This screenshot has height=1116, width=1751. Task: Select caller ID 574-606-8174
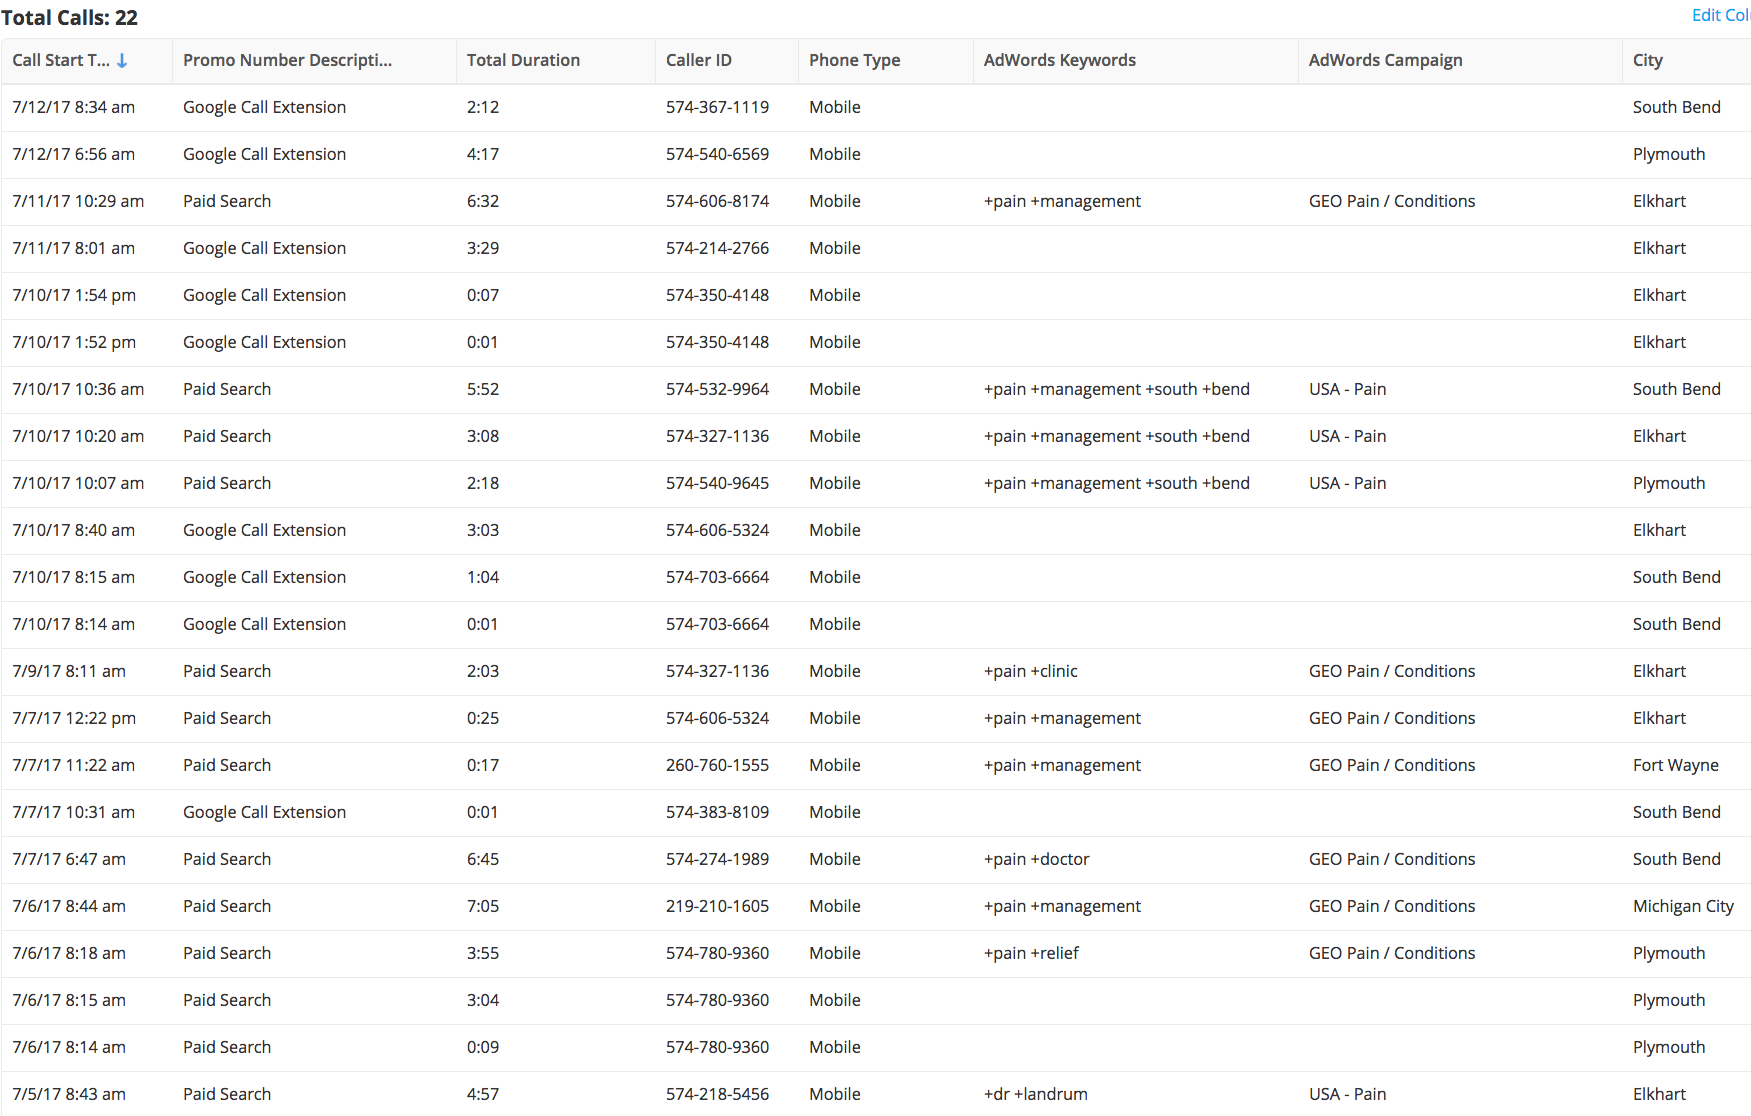[x=717, y=201]
